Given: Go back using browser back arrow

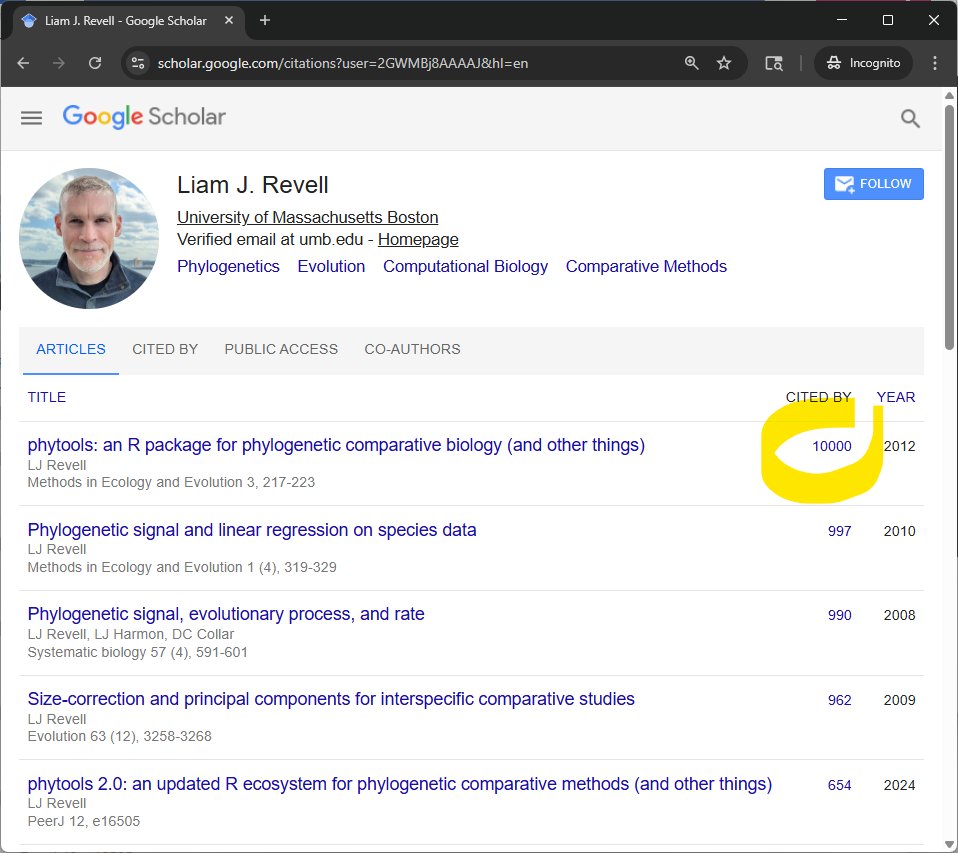Looking at the screenshot, I should pos(23,63).
